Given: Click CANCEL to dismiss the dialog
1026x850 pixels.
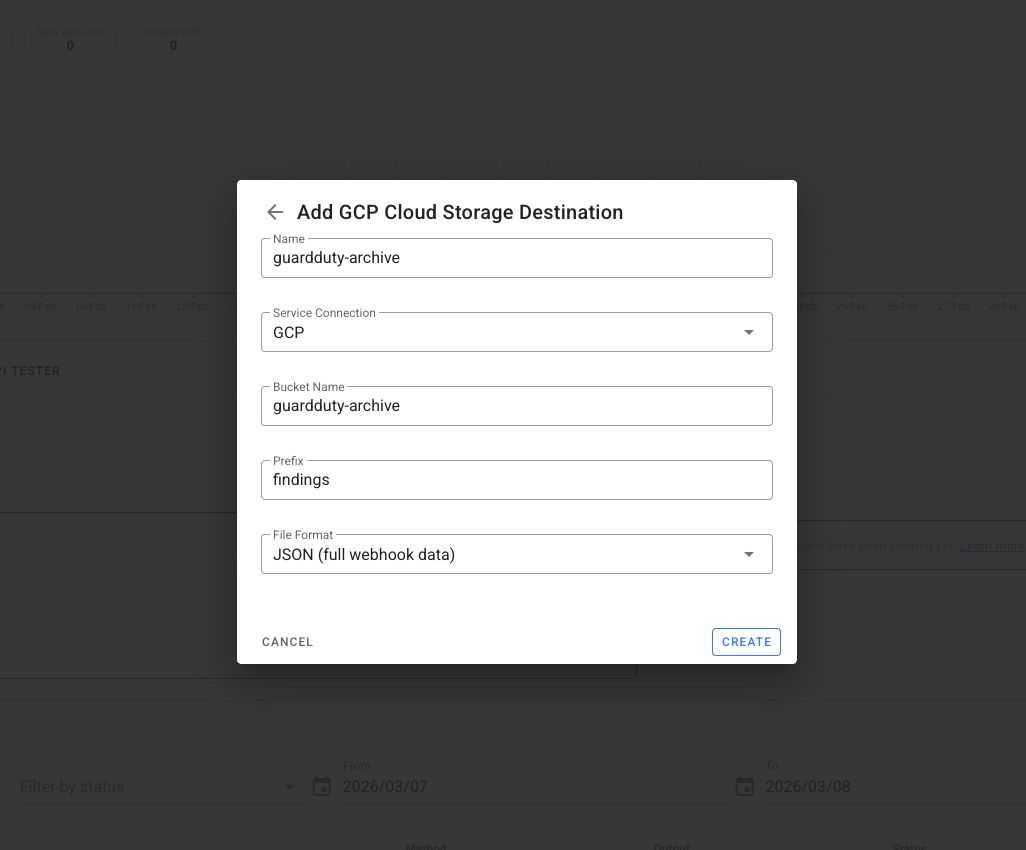Looking at the screenshot, I should [287, 641].
